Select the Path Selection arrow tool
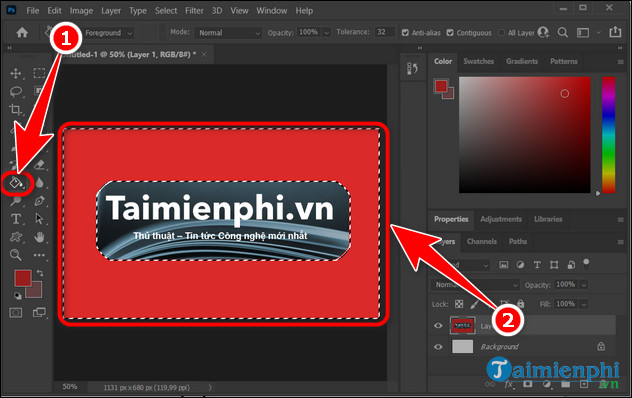The height and width of the screenshot is (398, 632). point(39,219)
